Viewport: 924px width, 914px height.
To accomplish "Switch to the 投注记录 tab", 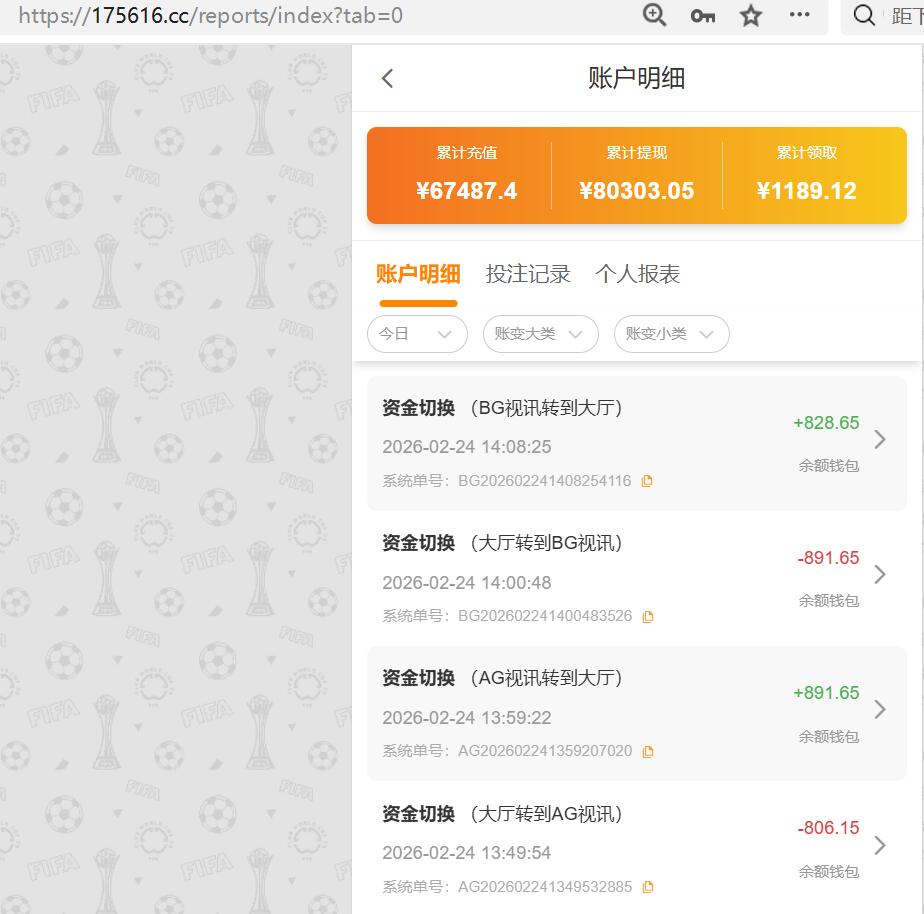I will coord(528,272).
